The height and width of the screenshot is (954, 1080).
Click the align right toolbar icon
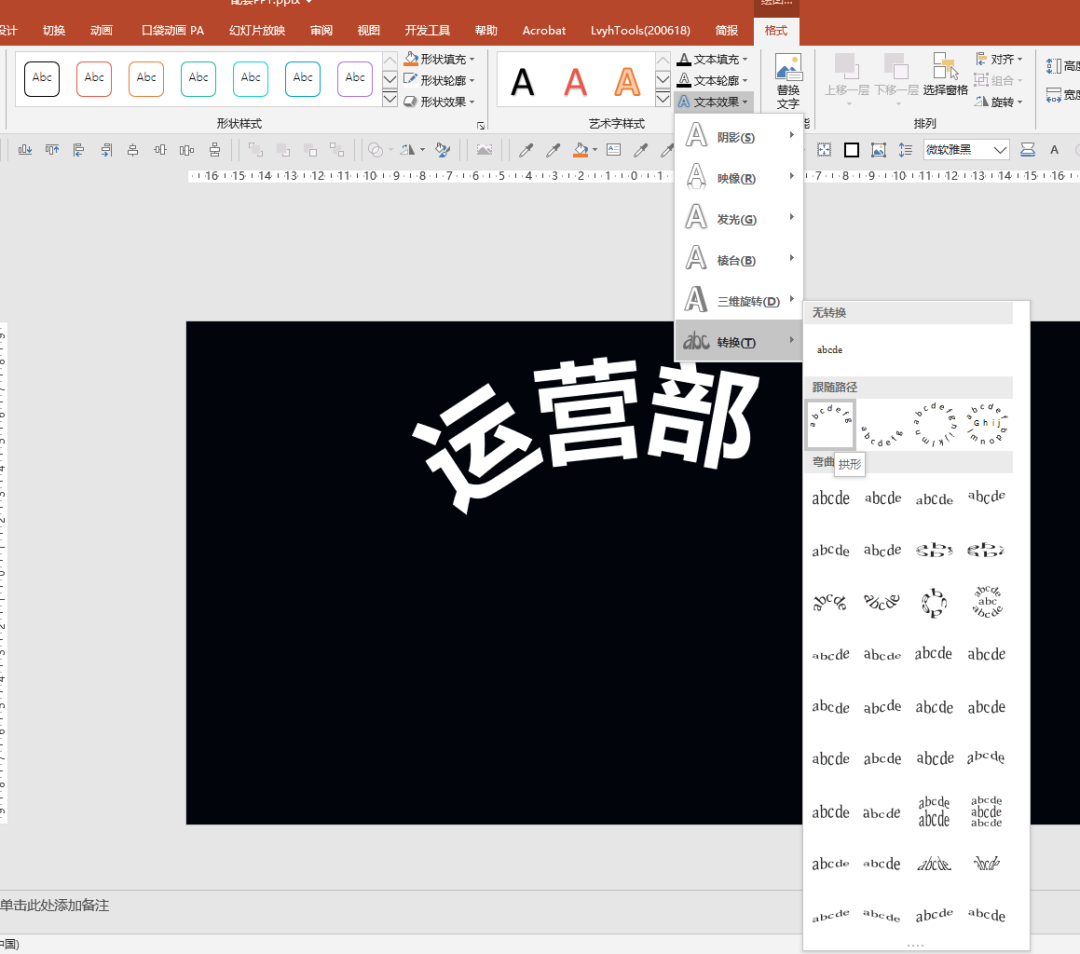point(106,149)
